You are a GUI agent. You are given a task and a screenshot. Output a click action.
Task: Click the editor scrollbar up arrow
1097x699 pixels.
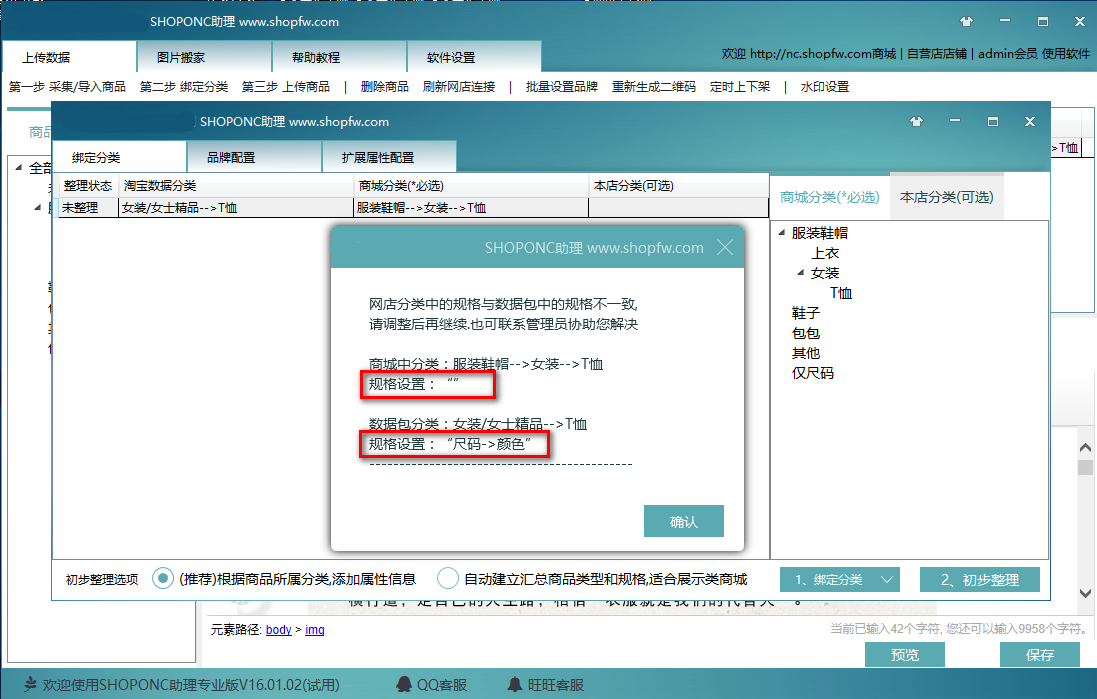[x=1085, y=447]
